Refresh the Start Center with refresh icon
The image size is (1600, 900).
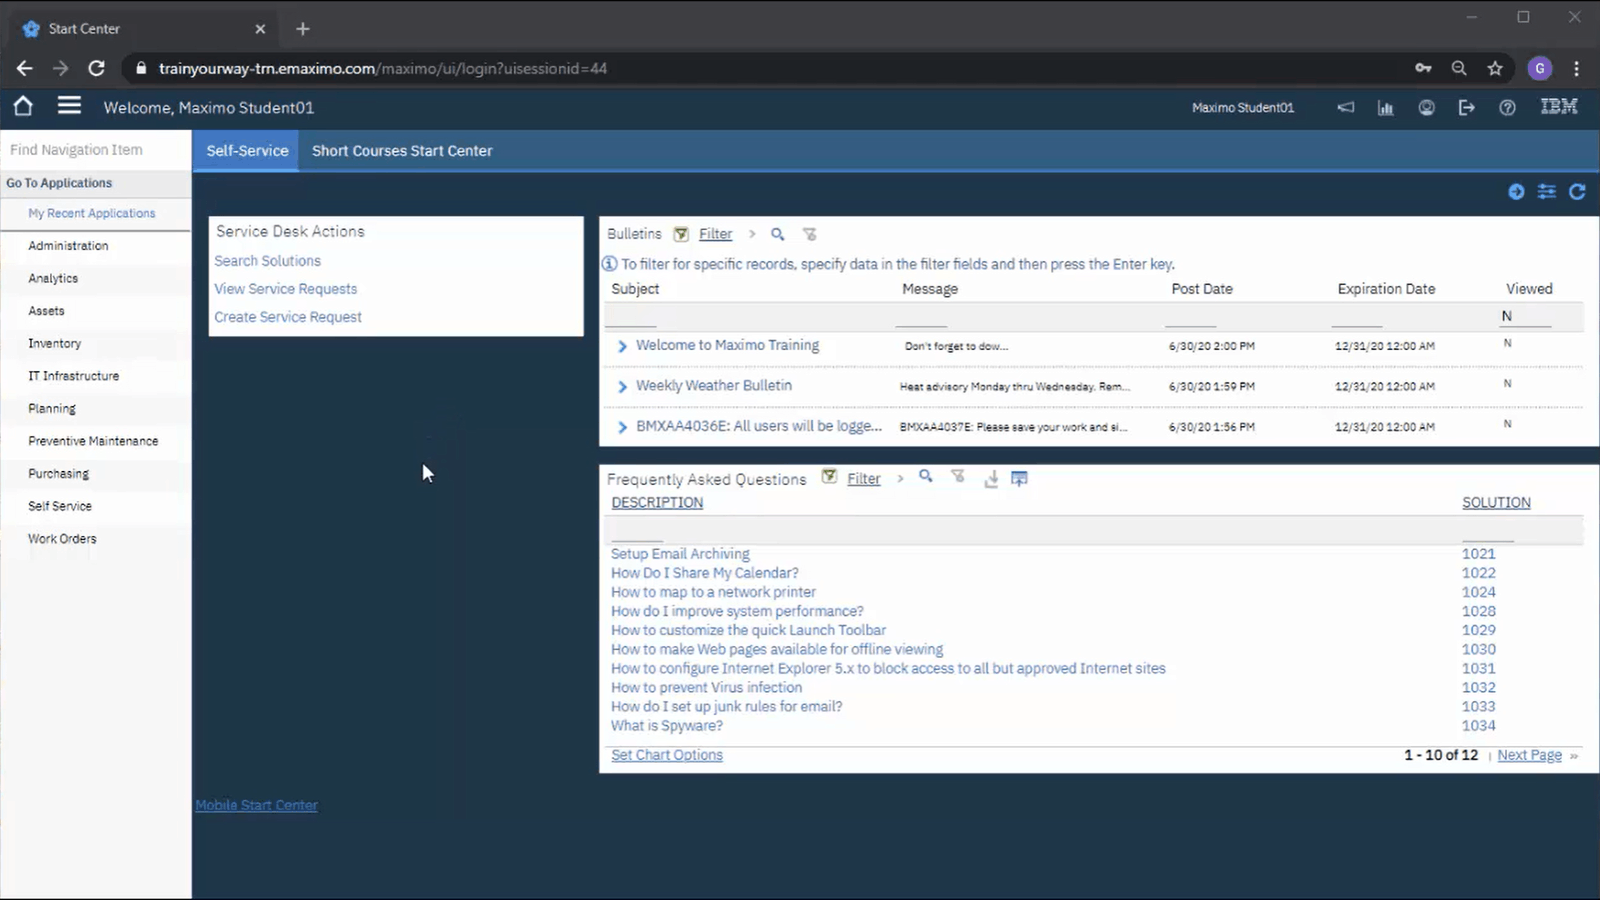click(x=1578, y=192)
